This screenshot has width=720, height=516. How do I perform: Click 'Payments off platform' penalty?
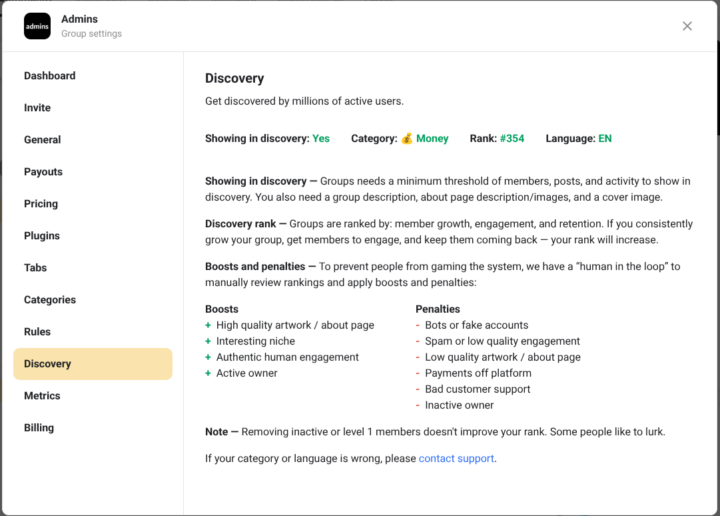pyautogui.click(x=478, y=374)
